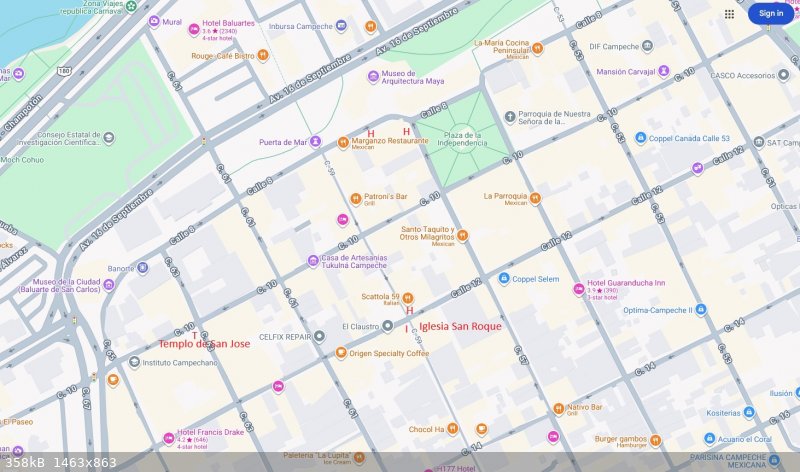
Task: Select the Patroni's Bar restaurant icon
Action: [x=355, y=198]
